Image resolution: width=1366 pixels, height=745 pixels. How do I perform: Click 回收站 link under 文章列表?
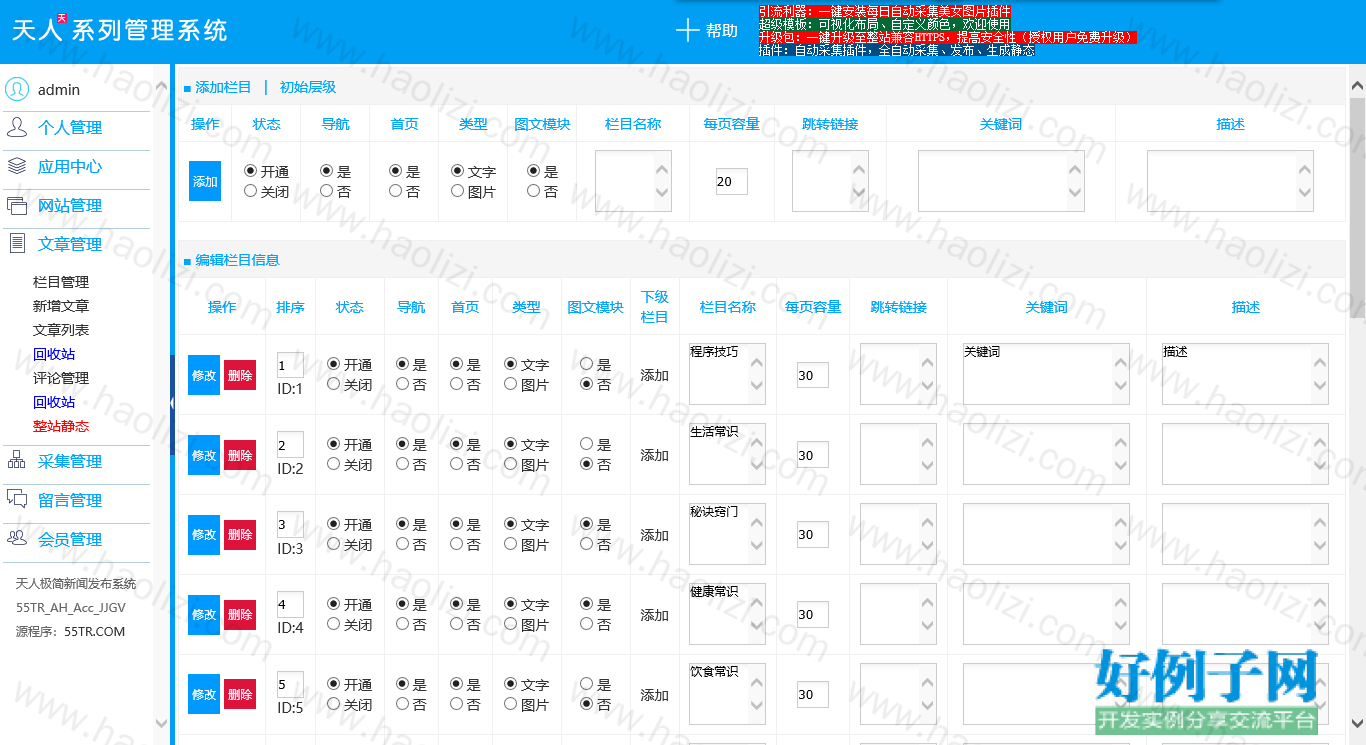coord(54,354)
